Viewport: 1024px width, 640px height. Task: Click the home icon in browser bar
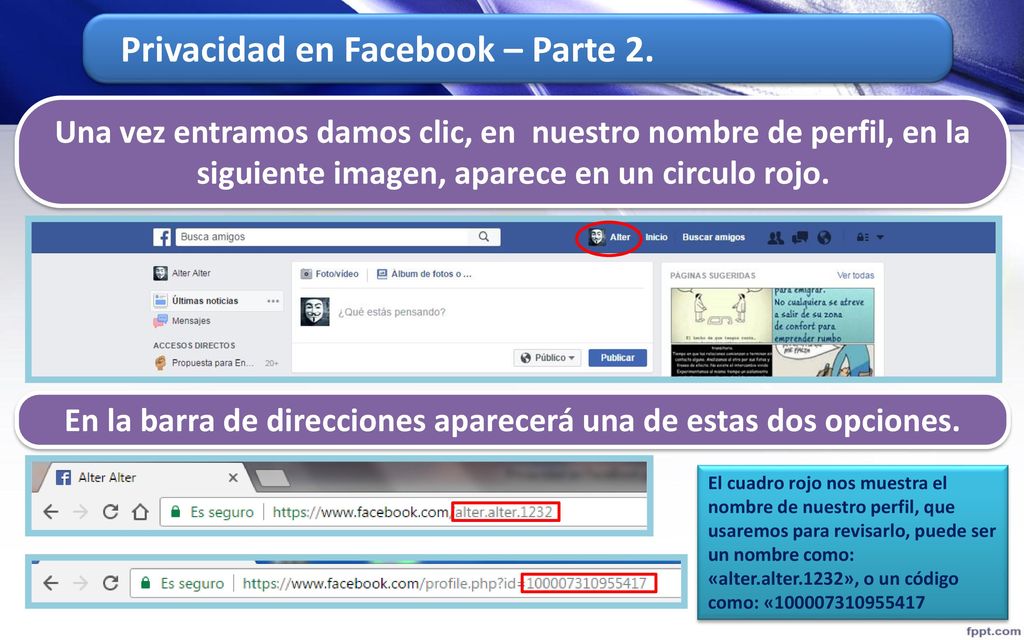pyautogui.click(x=140, y=512)
